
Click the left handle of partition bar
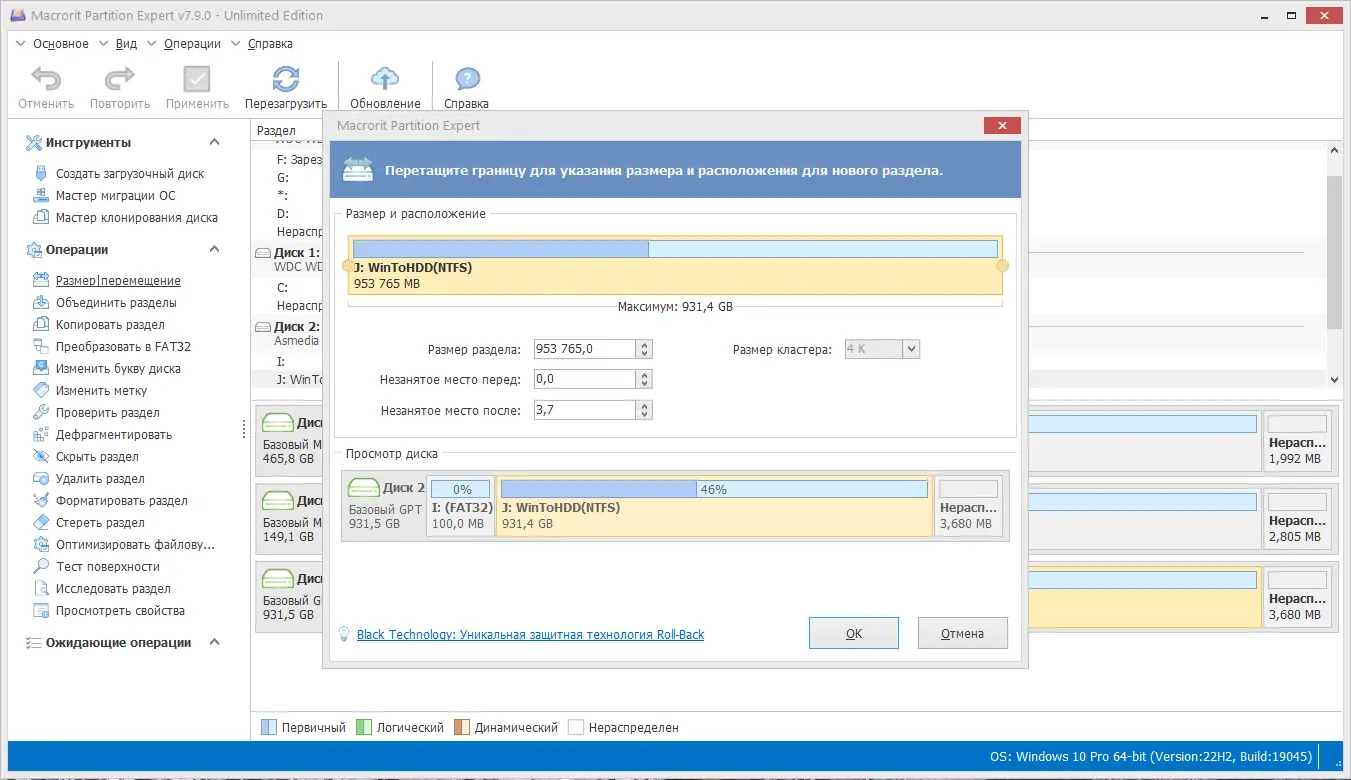[x=348, y=266]
